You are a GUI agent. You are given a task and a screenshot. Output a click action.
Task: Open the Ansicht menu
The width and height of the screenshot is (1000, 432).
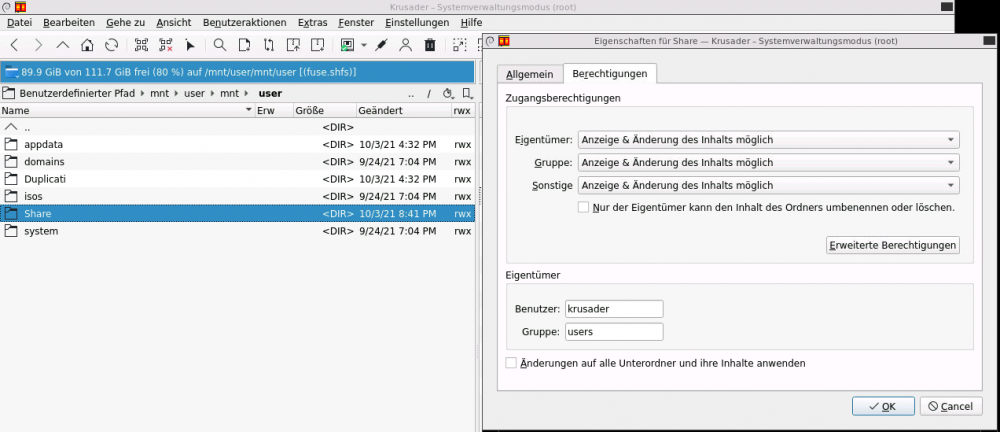tap(173, 22)
